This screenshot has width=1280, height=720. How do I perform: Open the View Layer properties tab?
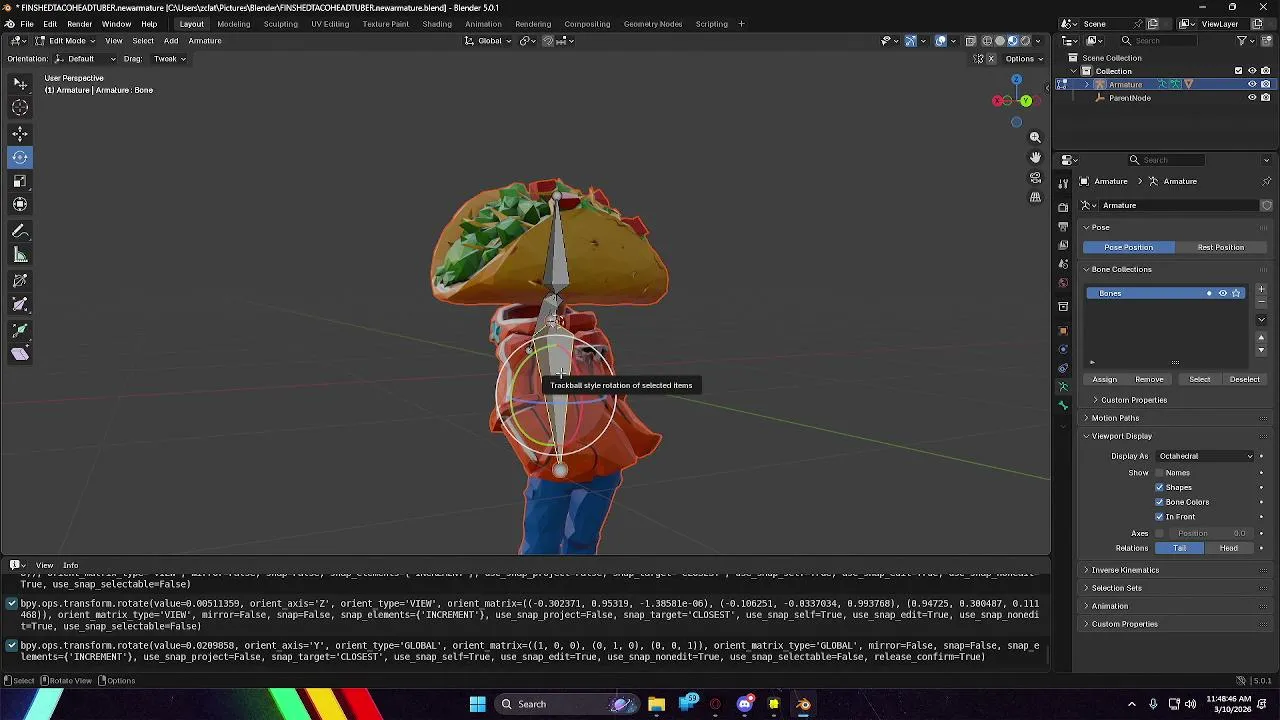pos(1063,245)
